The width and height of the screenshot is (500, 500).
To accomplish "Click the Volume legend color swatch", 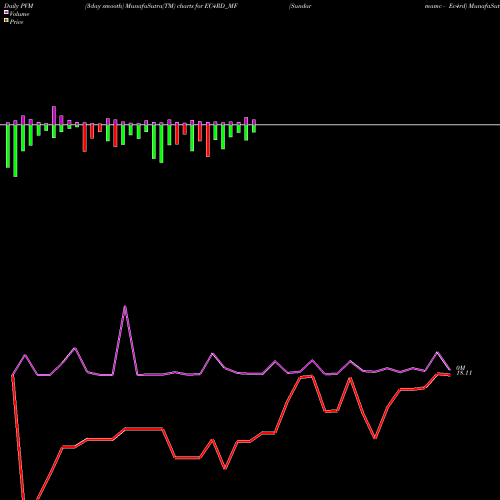I will [6, 12].
